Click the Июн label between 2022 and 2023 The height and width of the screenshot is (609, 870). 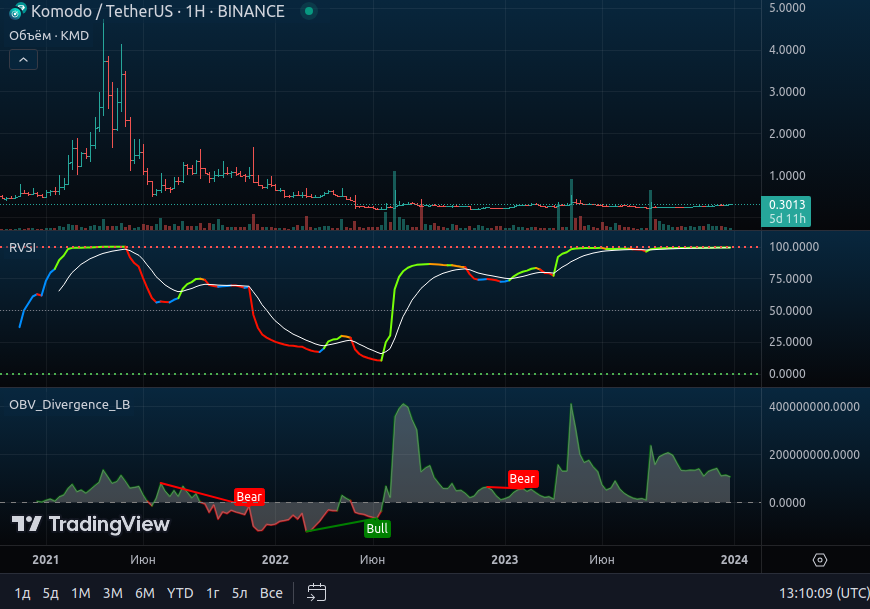coord(372,560)
